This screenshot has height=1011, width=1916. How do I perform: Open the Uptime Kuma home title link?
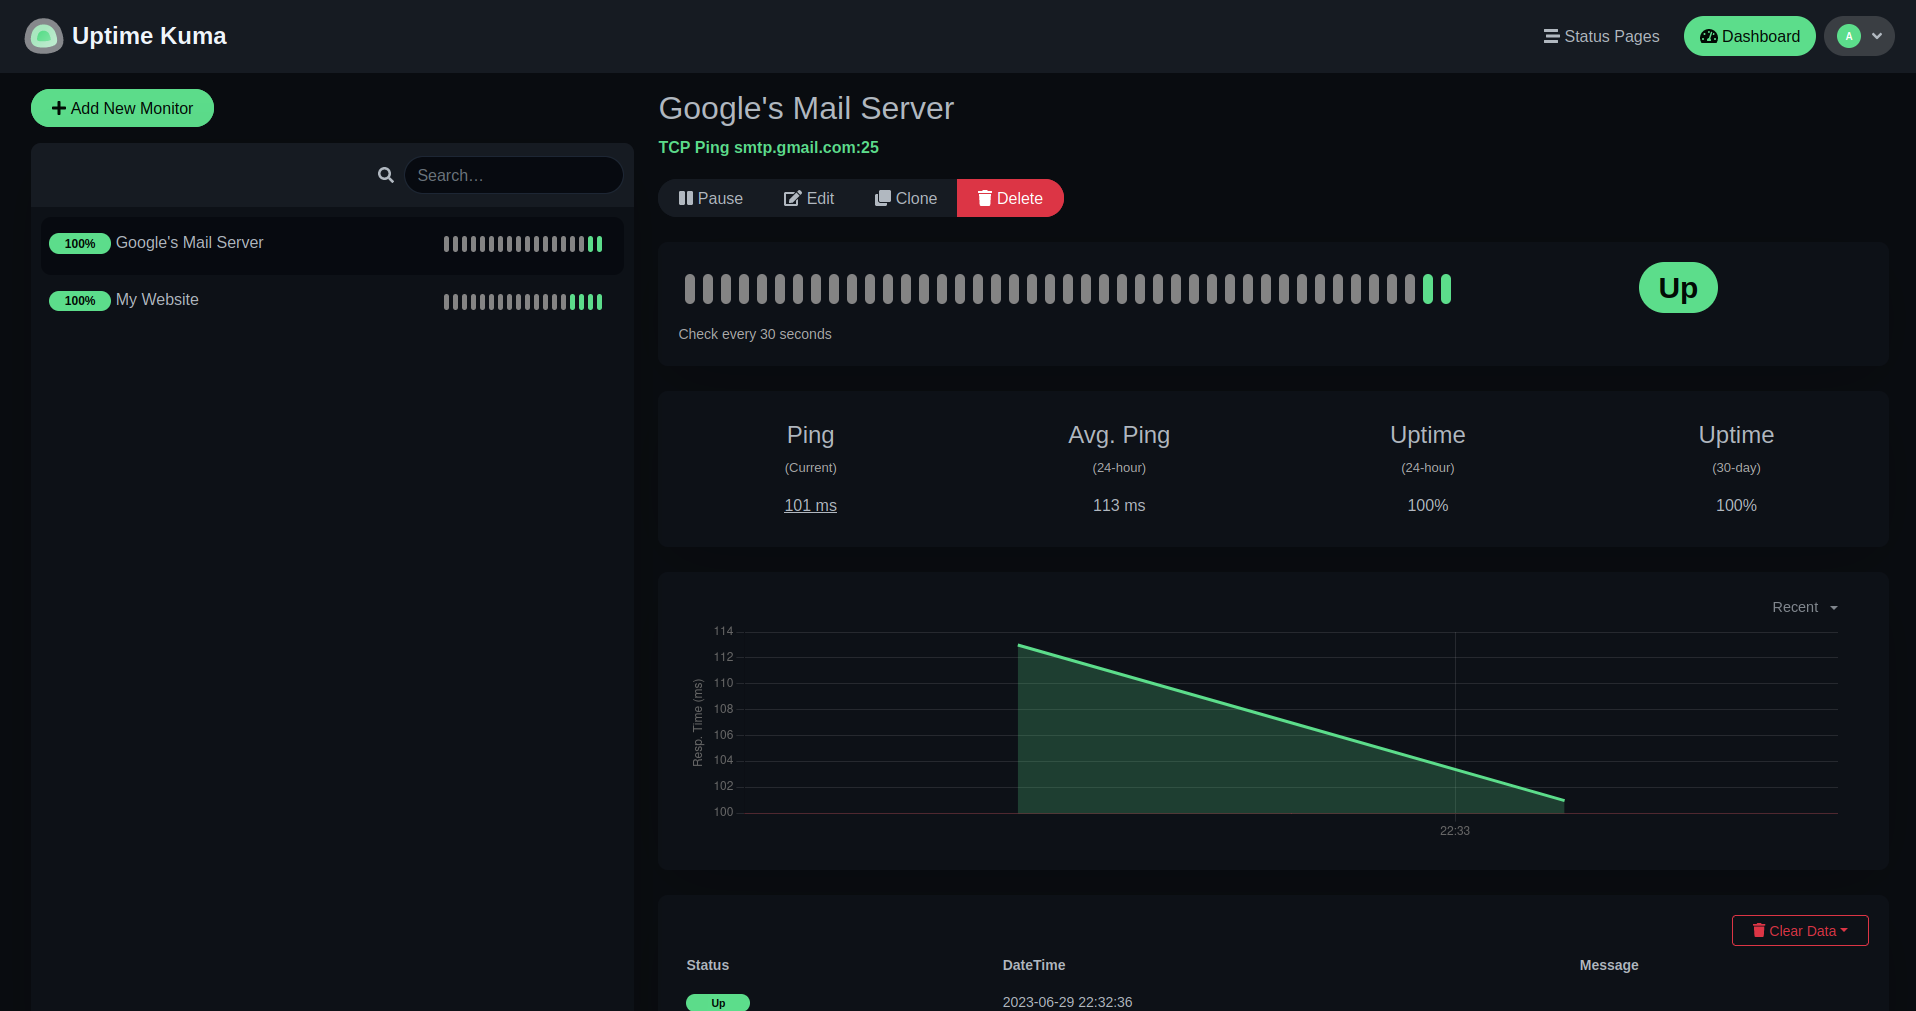149,36
